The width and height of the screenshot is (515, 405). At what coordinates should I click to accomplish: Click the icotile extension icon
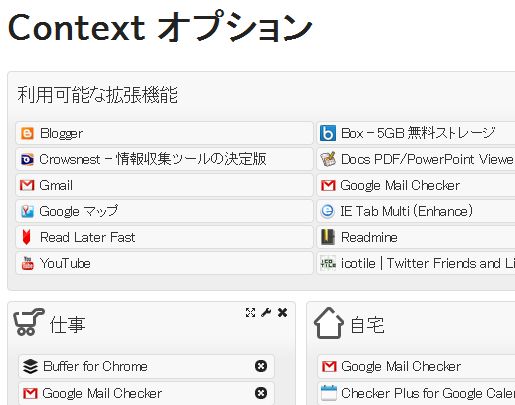328,263
